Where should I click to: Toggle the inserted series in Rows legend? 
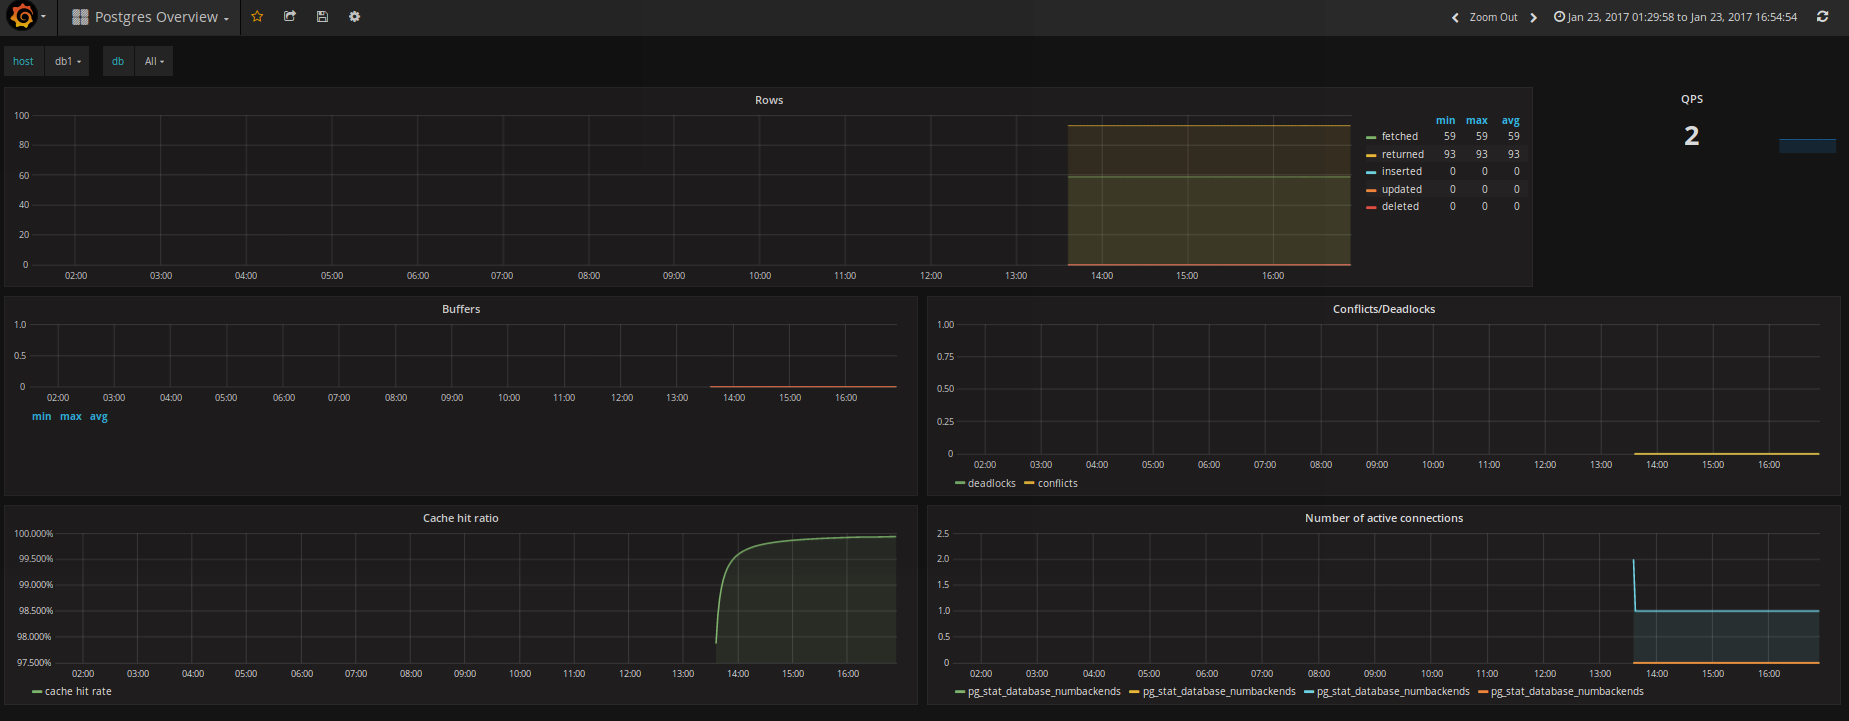point(1402,171)
